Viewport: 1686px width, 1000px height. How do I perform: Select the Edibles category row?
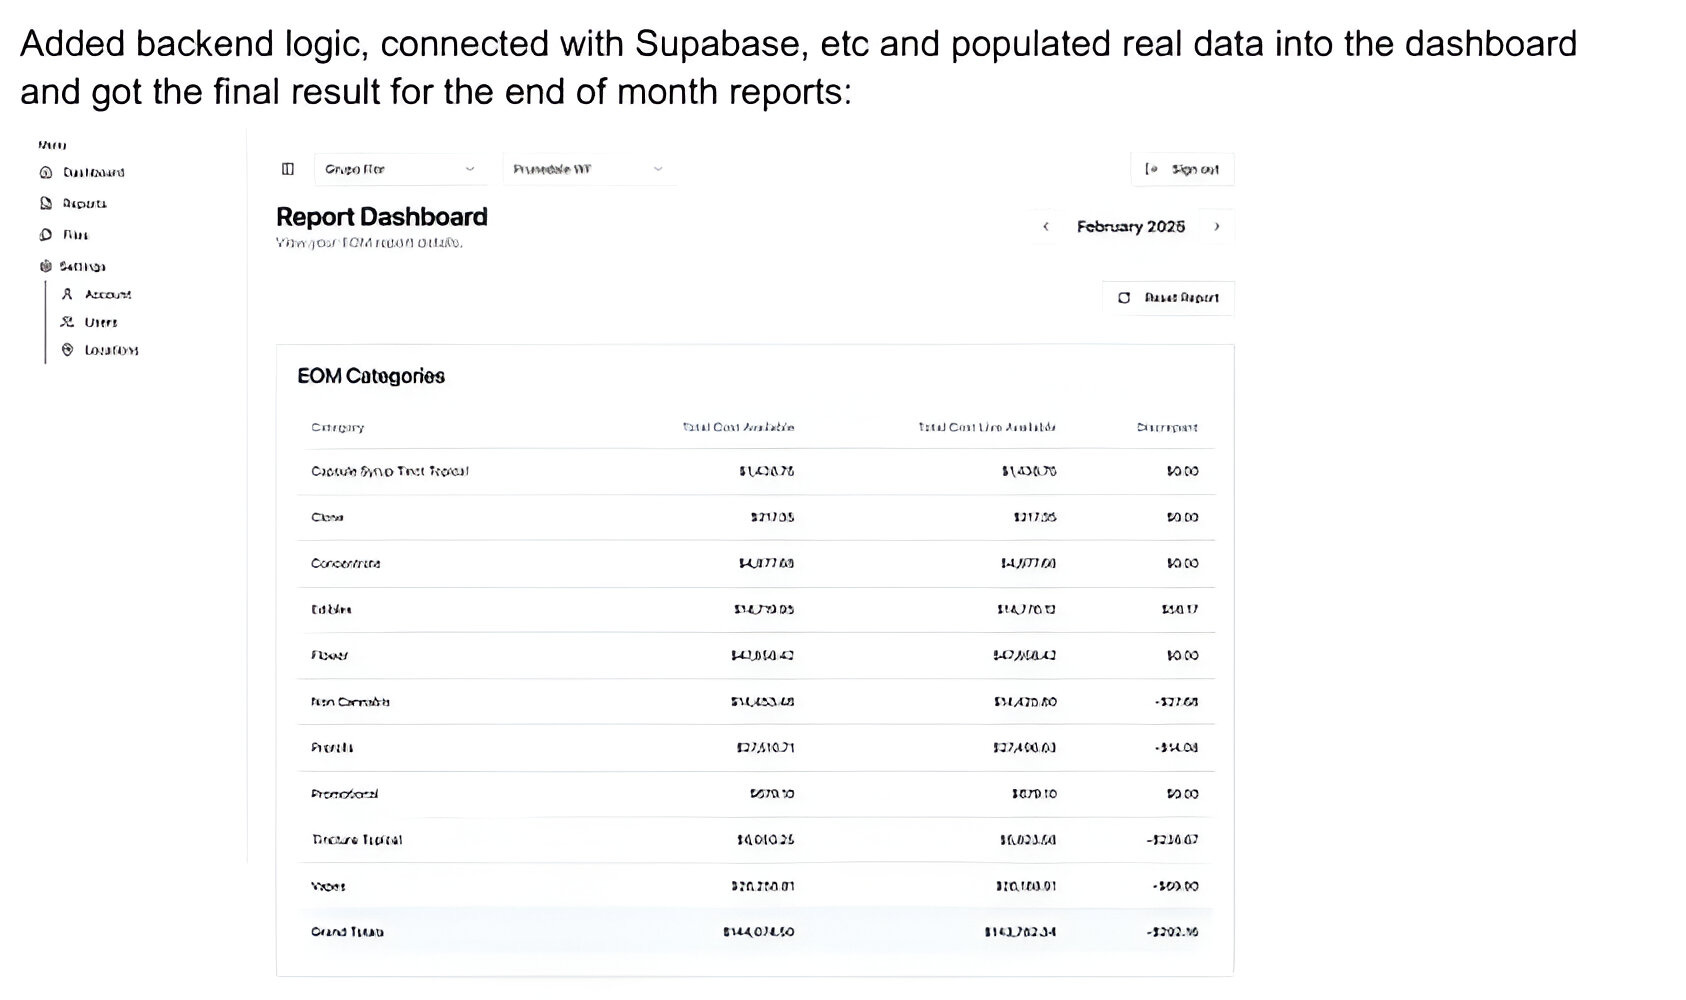tap(756, 609)
